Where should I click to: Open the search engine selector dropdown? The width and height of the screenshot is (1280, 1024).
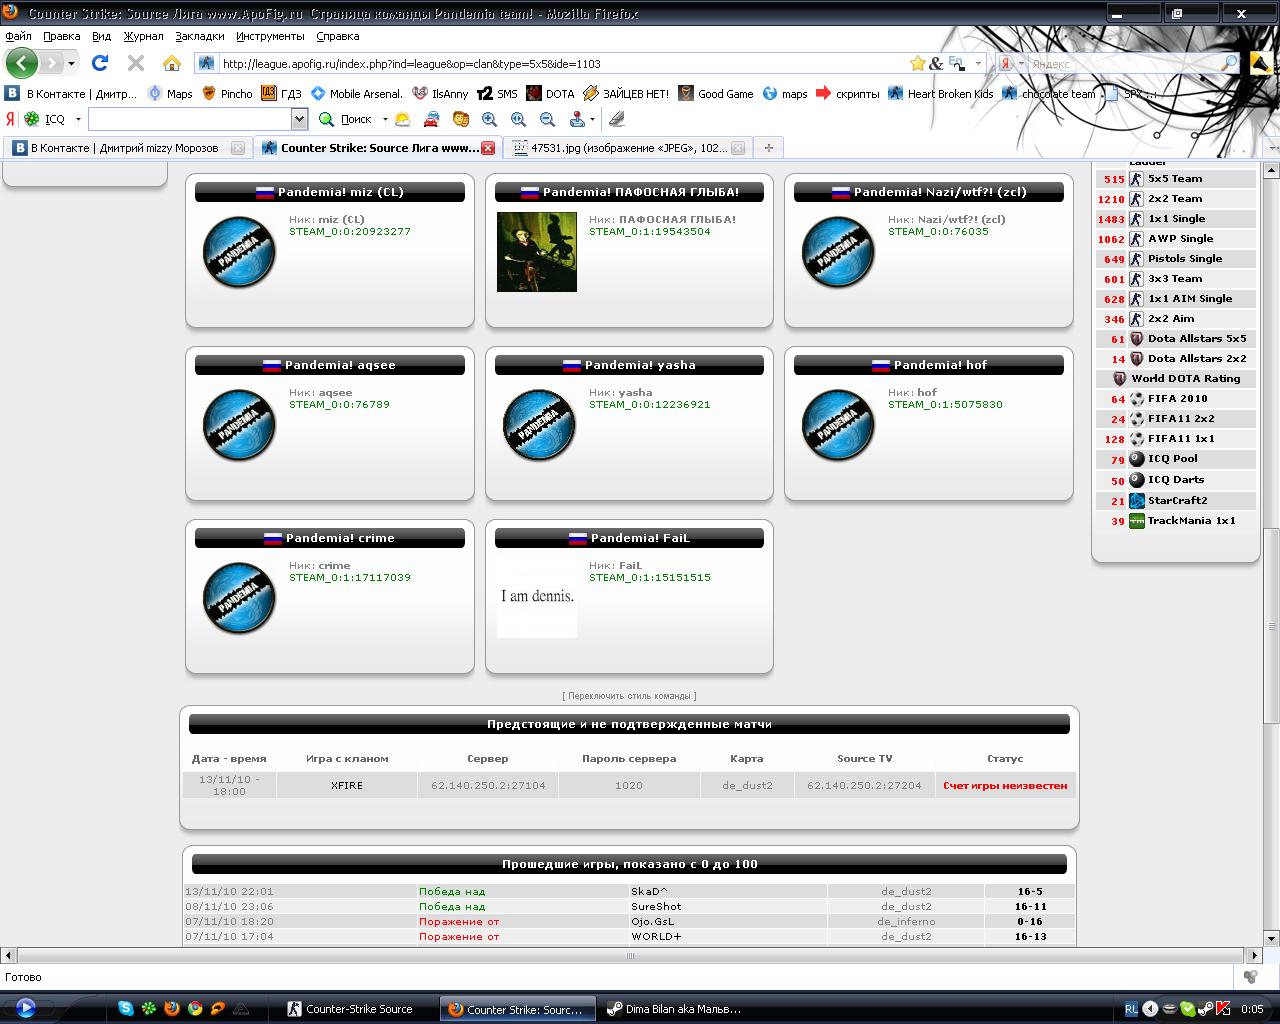(1021, 63)
